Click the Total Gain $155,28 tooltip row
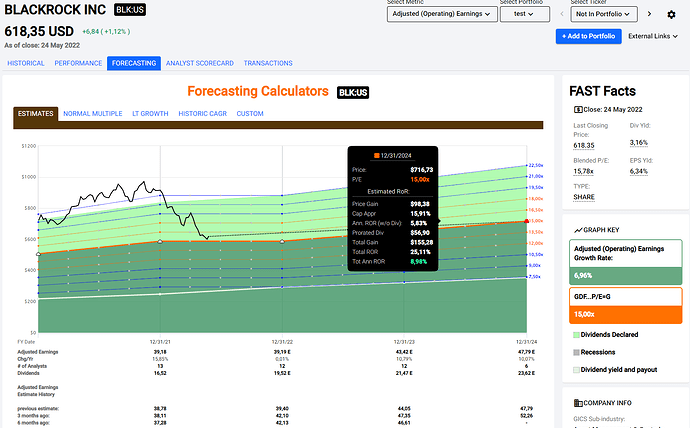The height and width of the screenshot is (428, 690). click(393, 242)
